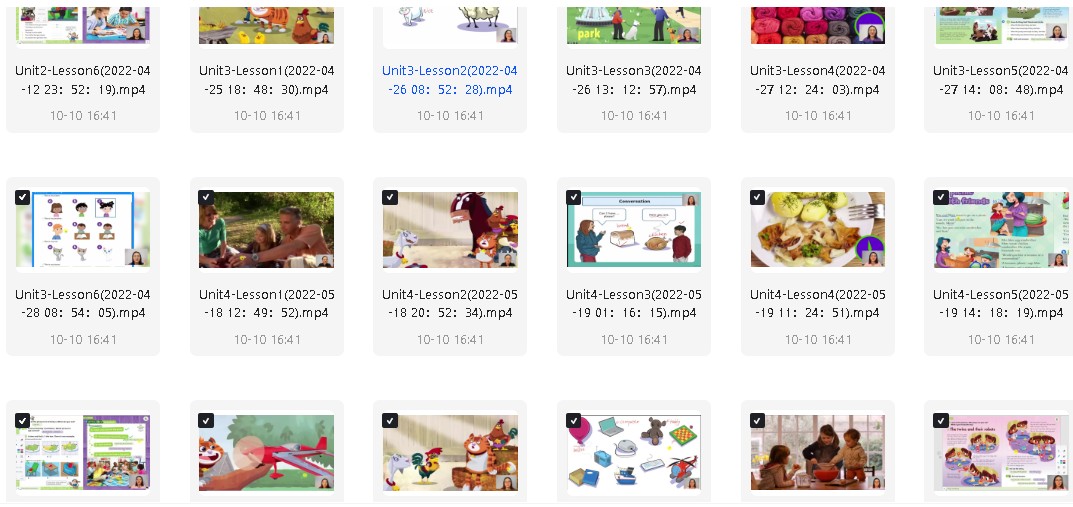Viewport: 1073px width, 507px height.
Task: Open Unit4-Lesson1 family picnic thumbnail
Action: click(x=266, y=229)
